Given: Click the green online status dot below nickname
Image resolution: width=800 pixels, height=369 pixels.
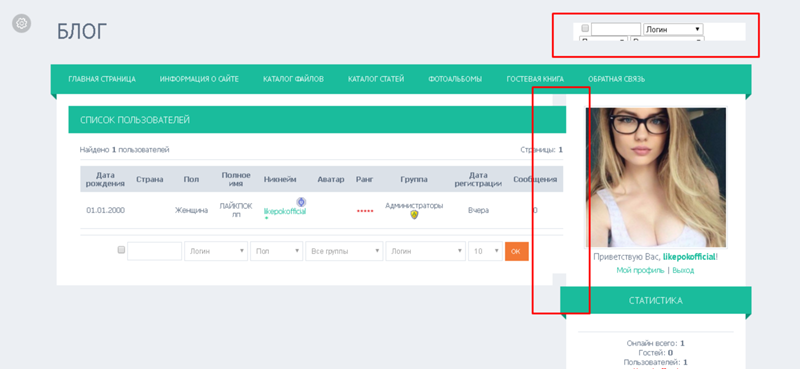Looking at the screenshot, I should click(266, 218).
